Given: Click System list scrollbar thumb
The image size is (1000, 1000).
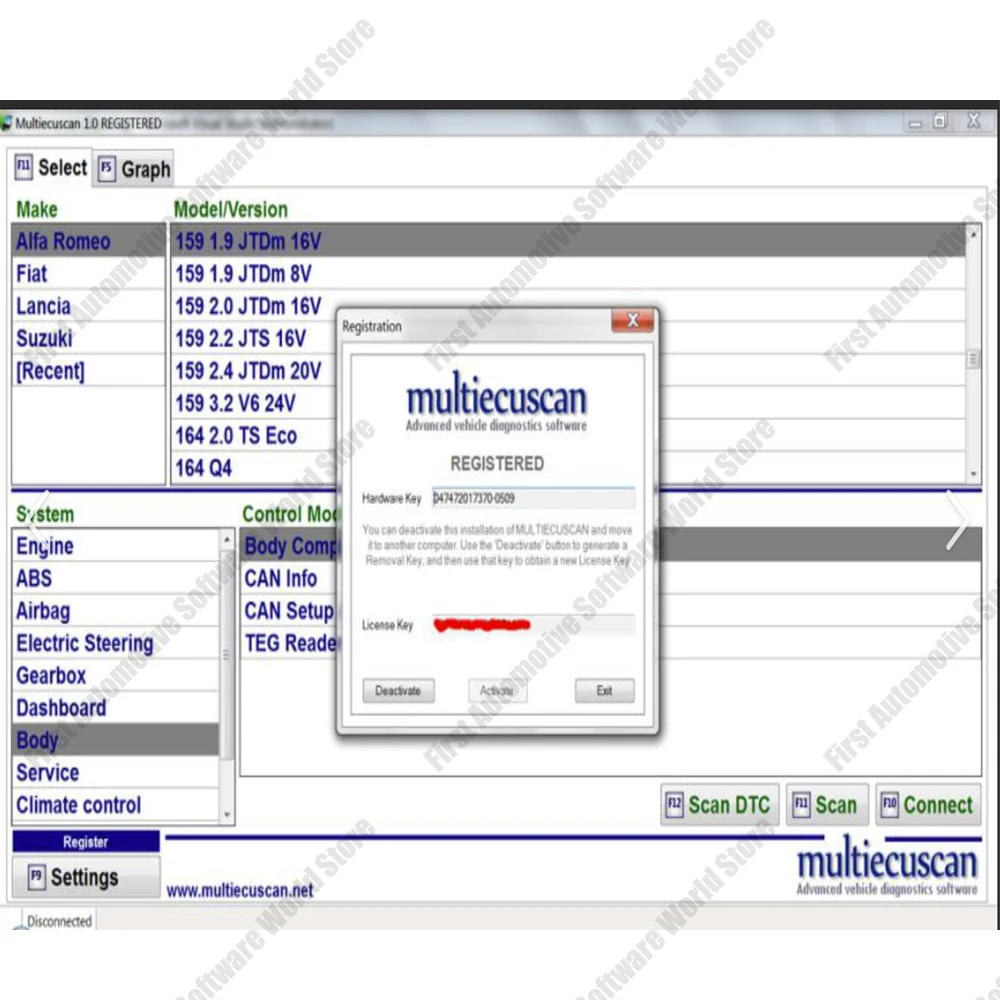Looking at the screenshot, I should [x=226, y=654].
